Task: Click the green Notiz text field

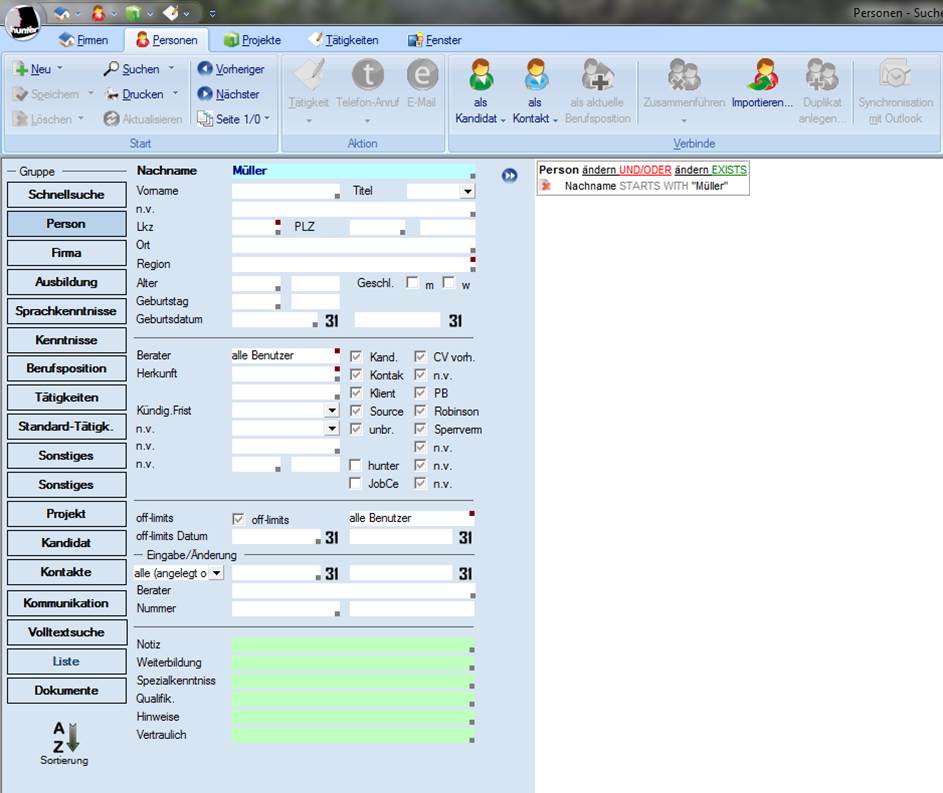Action: [x=351, y=645]
